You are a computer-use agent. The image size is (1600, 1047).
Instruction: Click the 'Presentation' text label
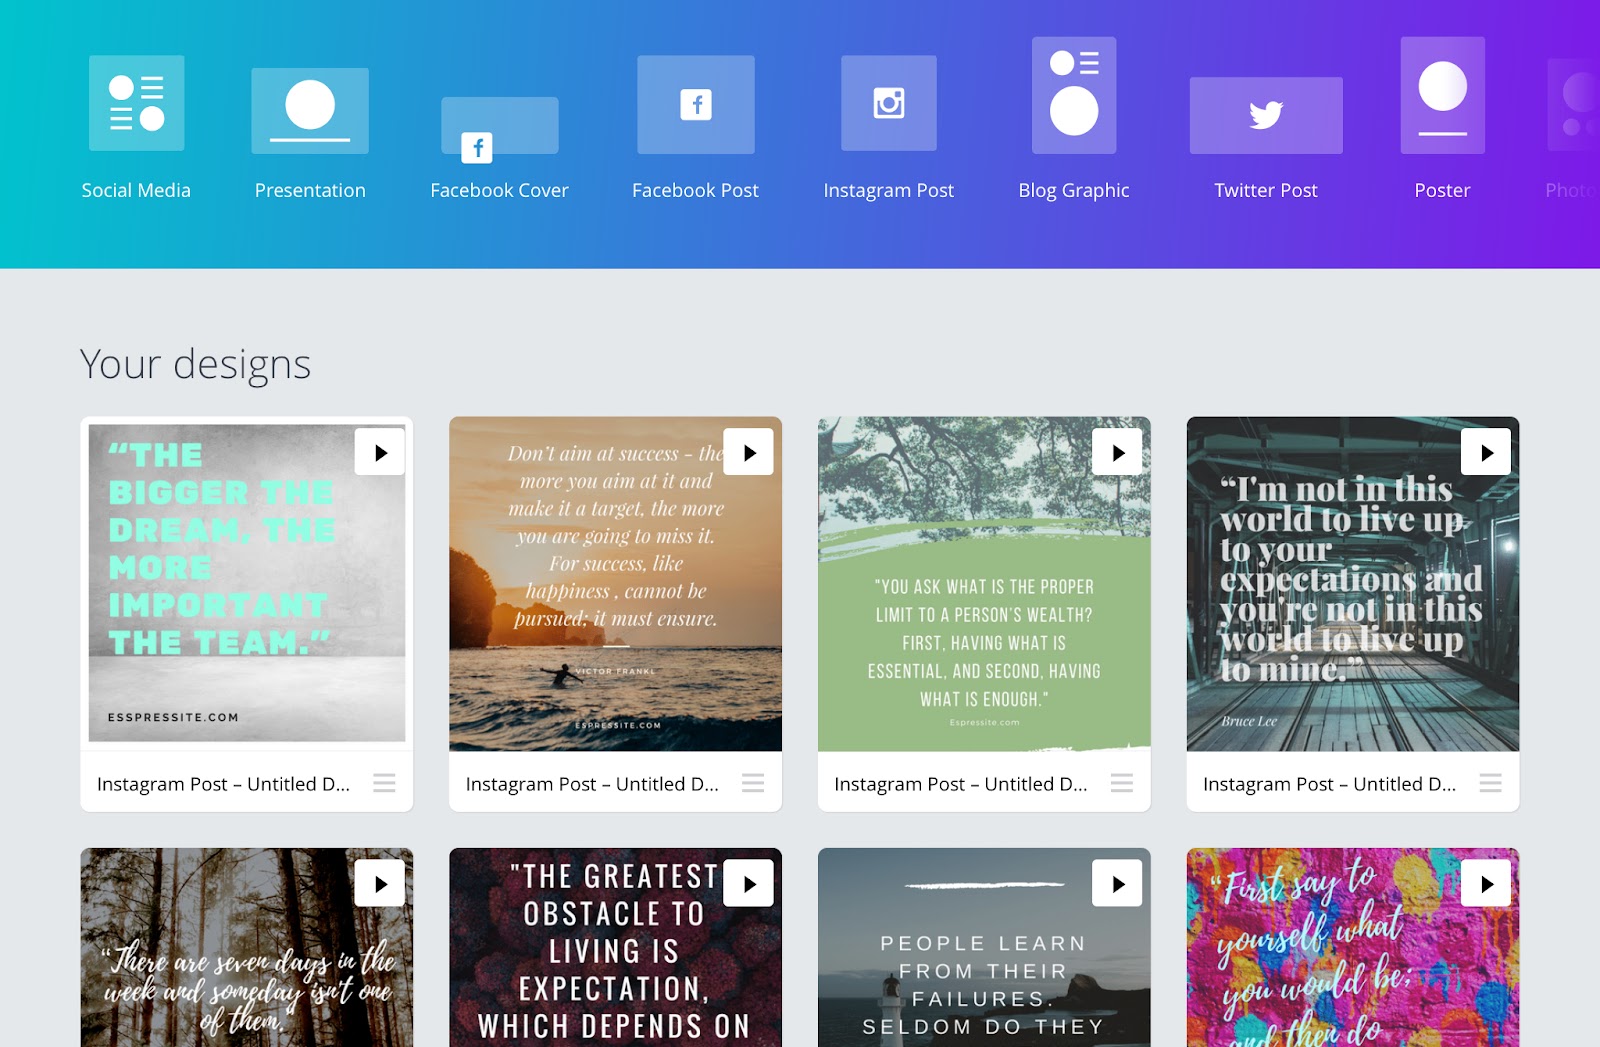click(310, 190)
